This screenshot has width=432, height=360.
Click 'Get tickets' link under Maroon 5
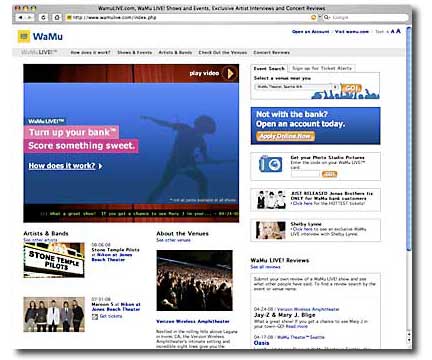point(111,316)
